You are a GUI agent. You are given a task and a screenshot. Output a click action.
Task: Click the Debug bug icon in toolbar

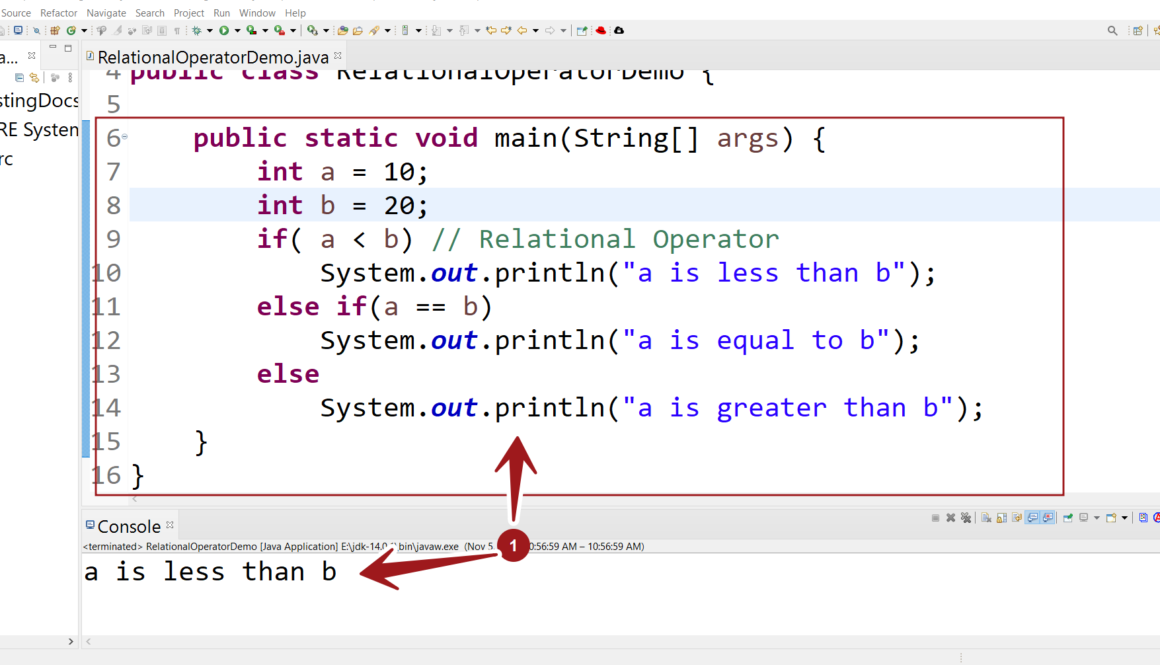196,31
